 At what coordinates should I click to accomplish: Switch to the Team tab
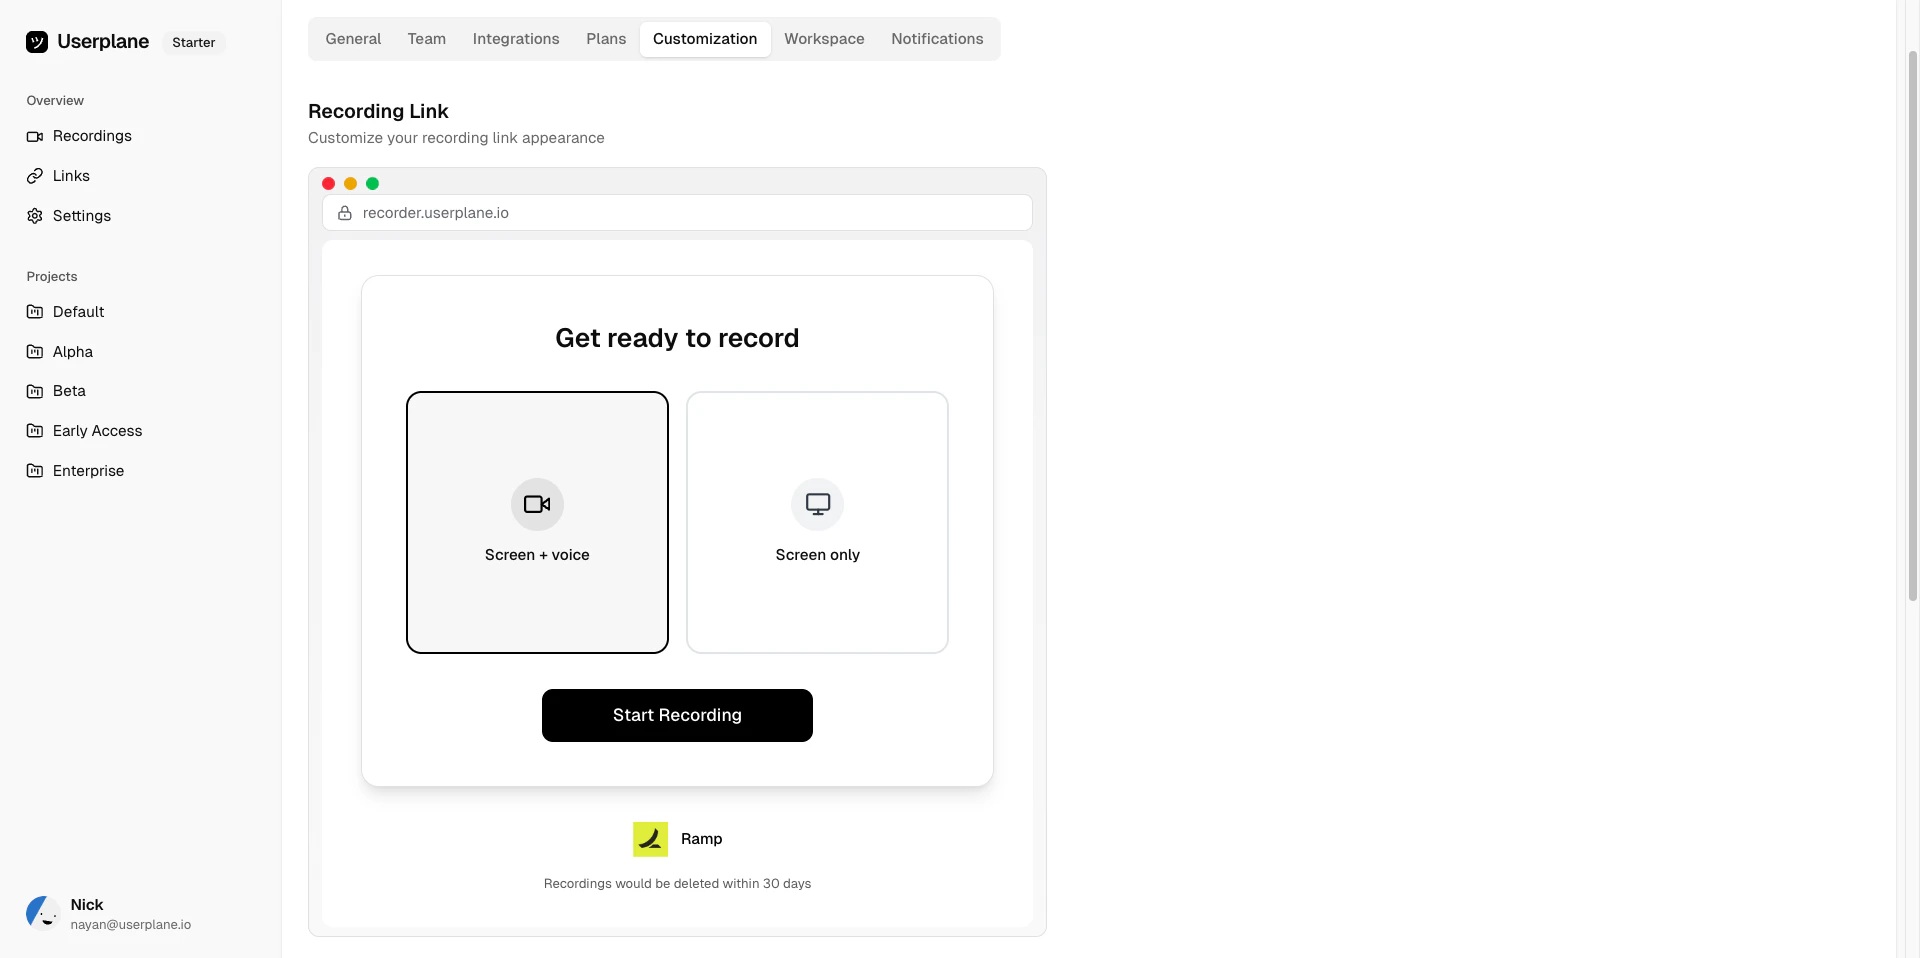(x=427, y=39)
